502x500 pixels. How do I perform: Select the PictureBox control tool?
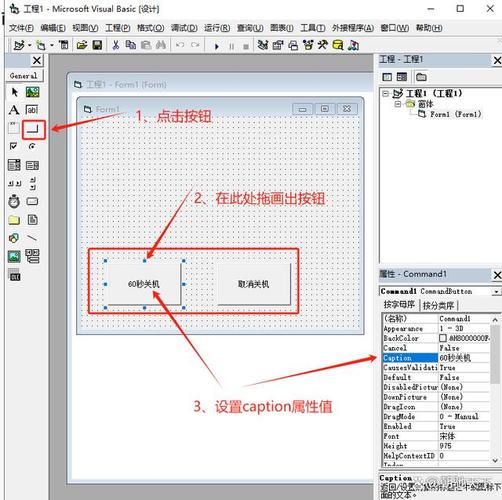coord(32,92)
